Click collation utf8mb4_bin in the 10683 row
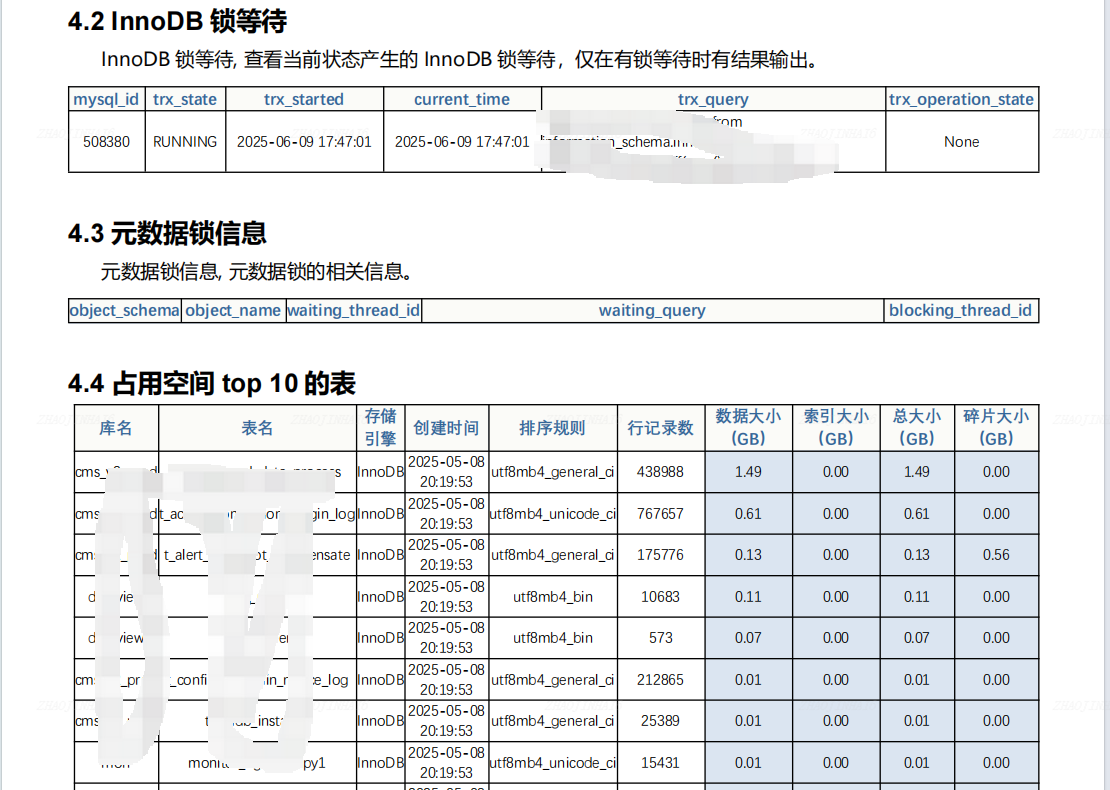This screenshot has height=790, width=1110. pos(552,597)
